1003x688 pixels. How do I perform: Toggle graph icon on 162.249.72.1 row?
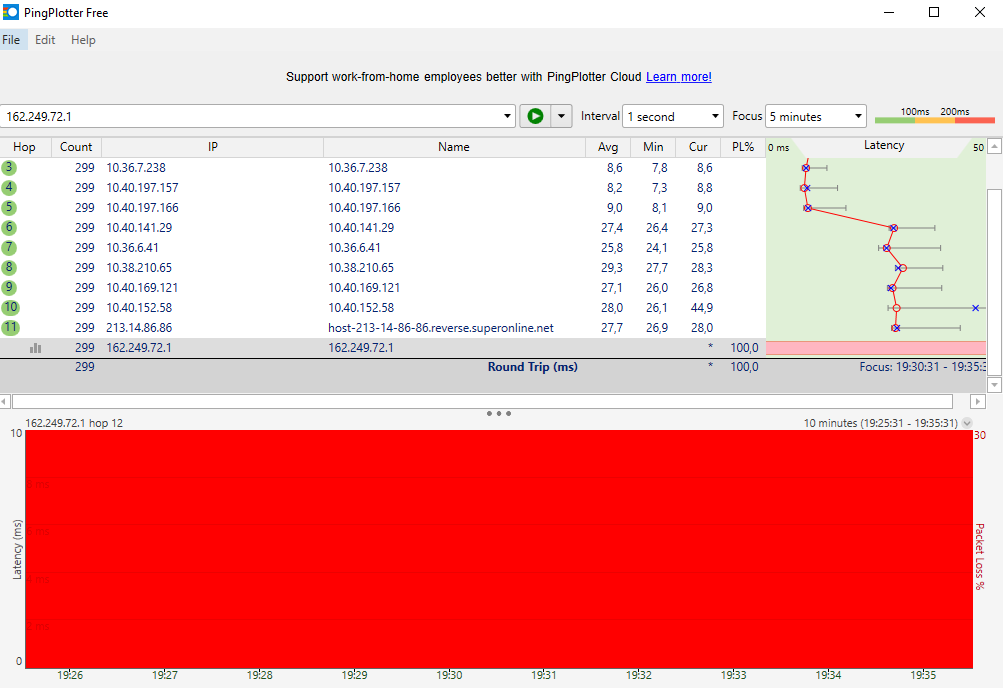pos(35,348)
